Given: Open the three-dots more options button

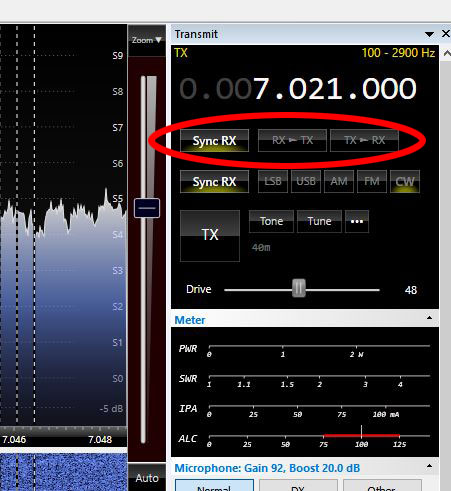Looking at the screenshot, I should click(x=357, y=221).
